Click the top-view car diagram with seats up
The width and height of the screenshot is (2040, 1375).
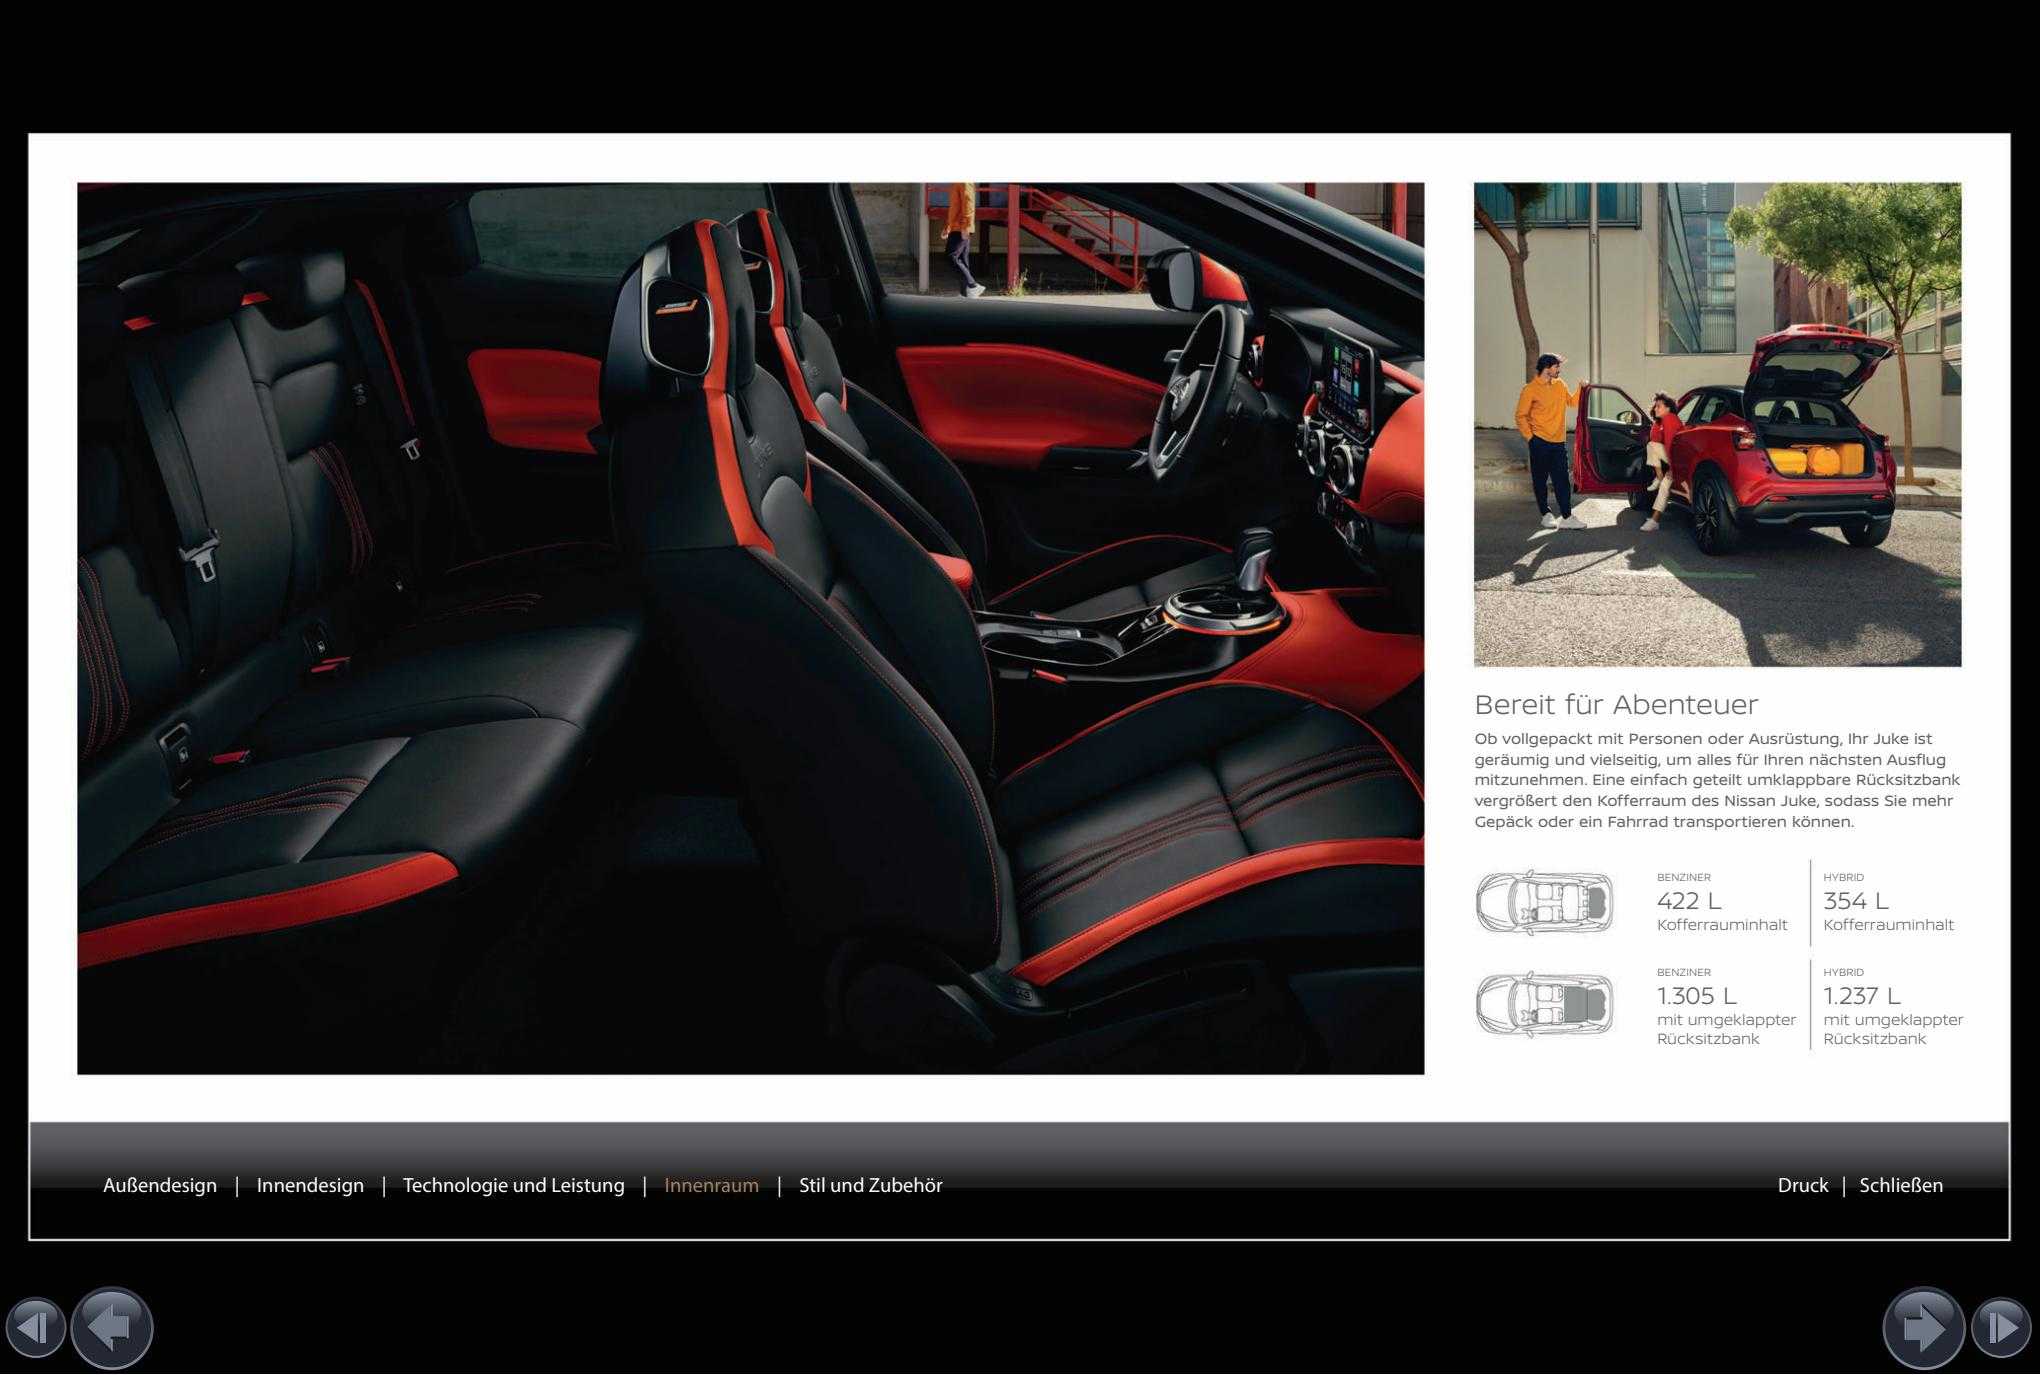coord(1545,902)
